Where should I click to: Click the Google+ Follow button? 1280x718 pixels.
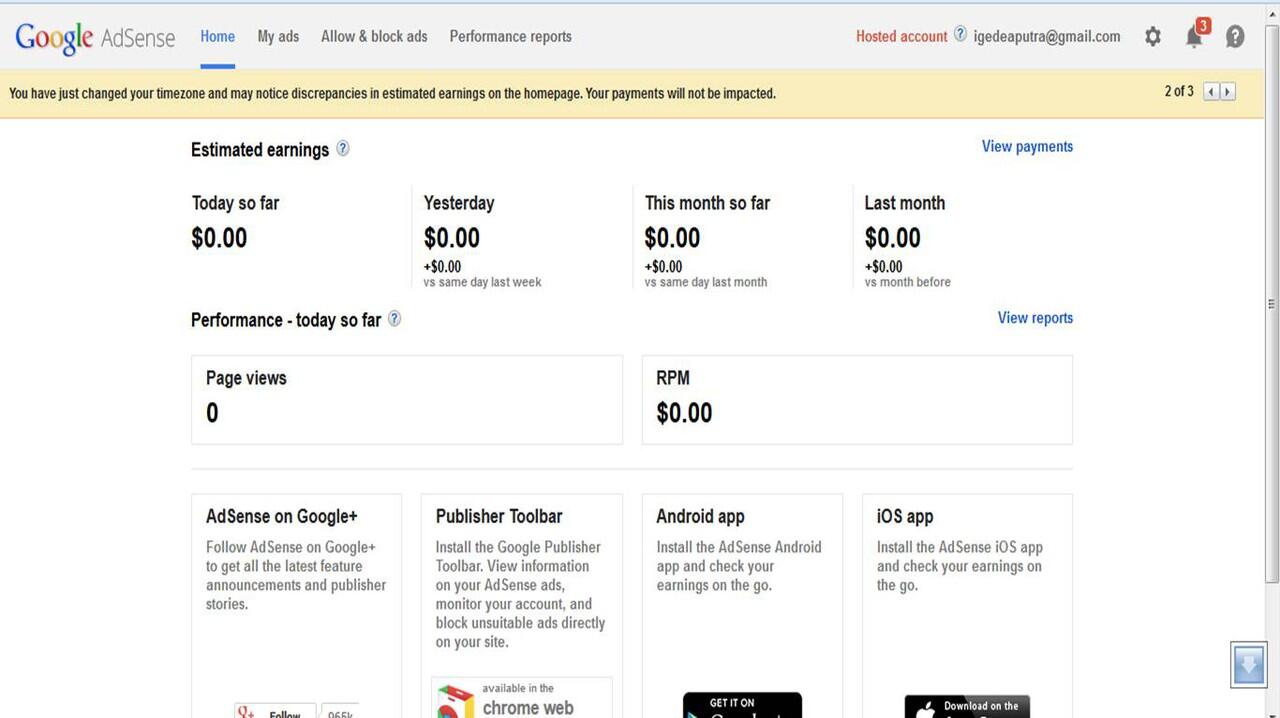[275, 711]
